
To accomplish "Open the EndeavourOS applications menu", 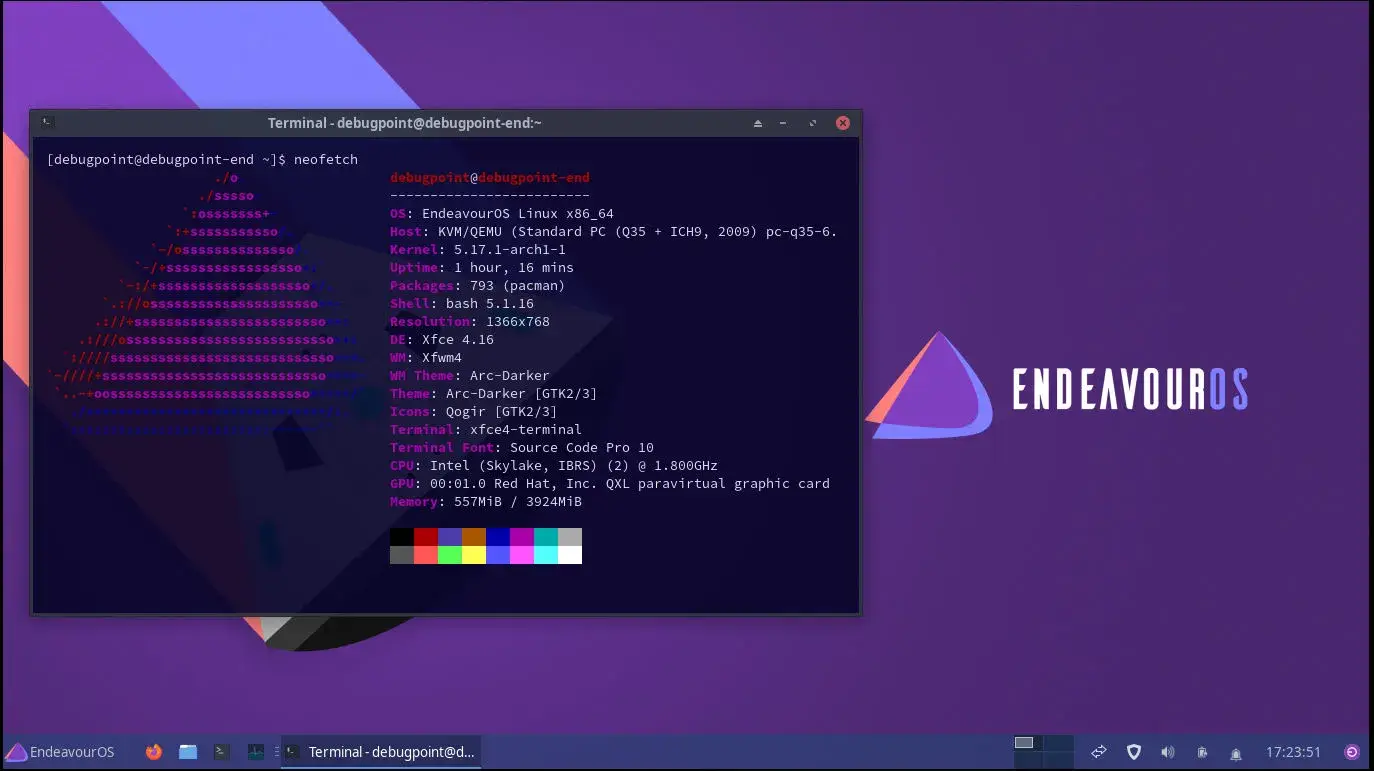I will pos(60,752).
